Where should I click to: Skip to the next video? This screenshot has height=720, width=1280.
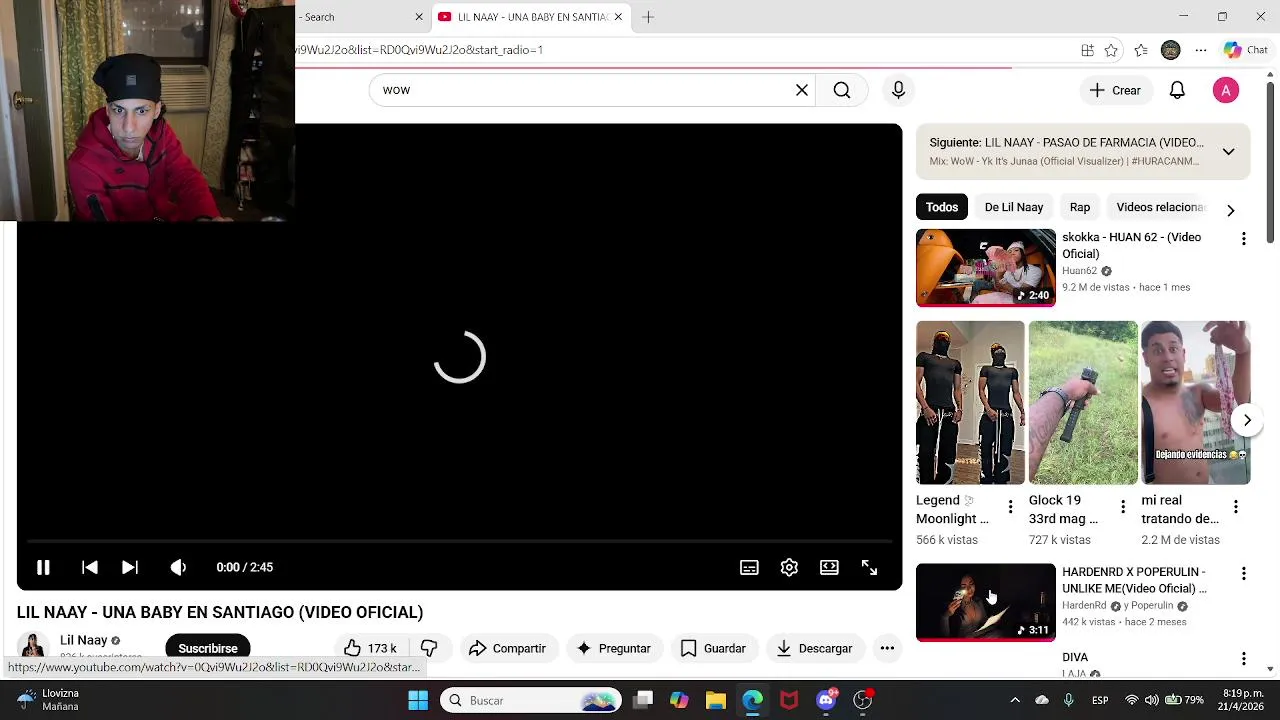[130, 567]
